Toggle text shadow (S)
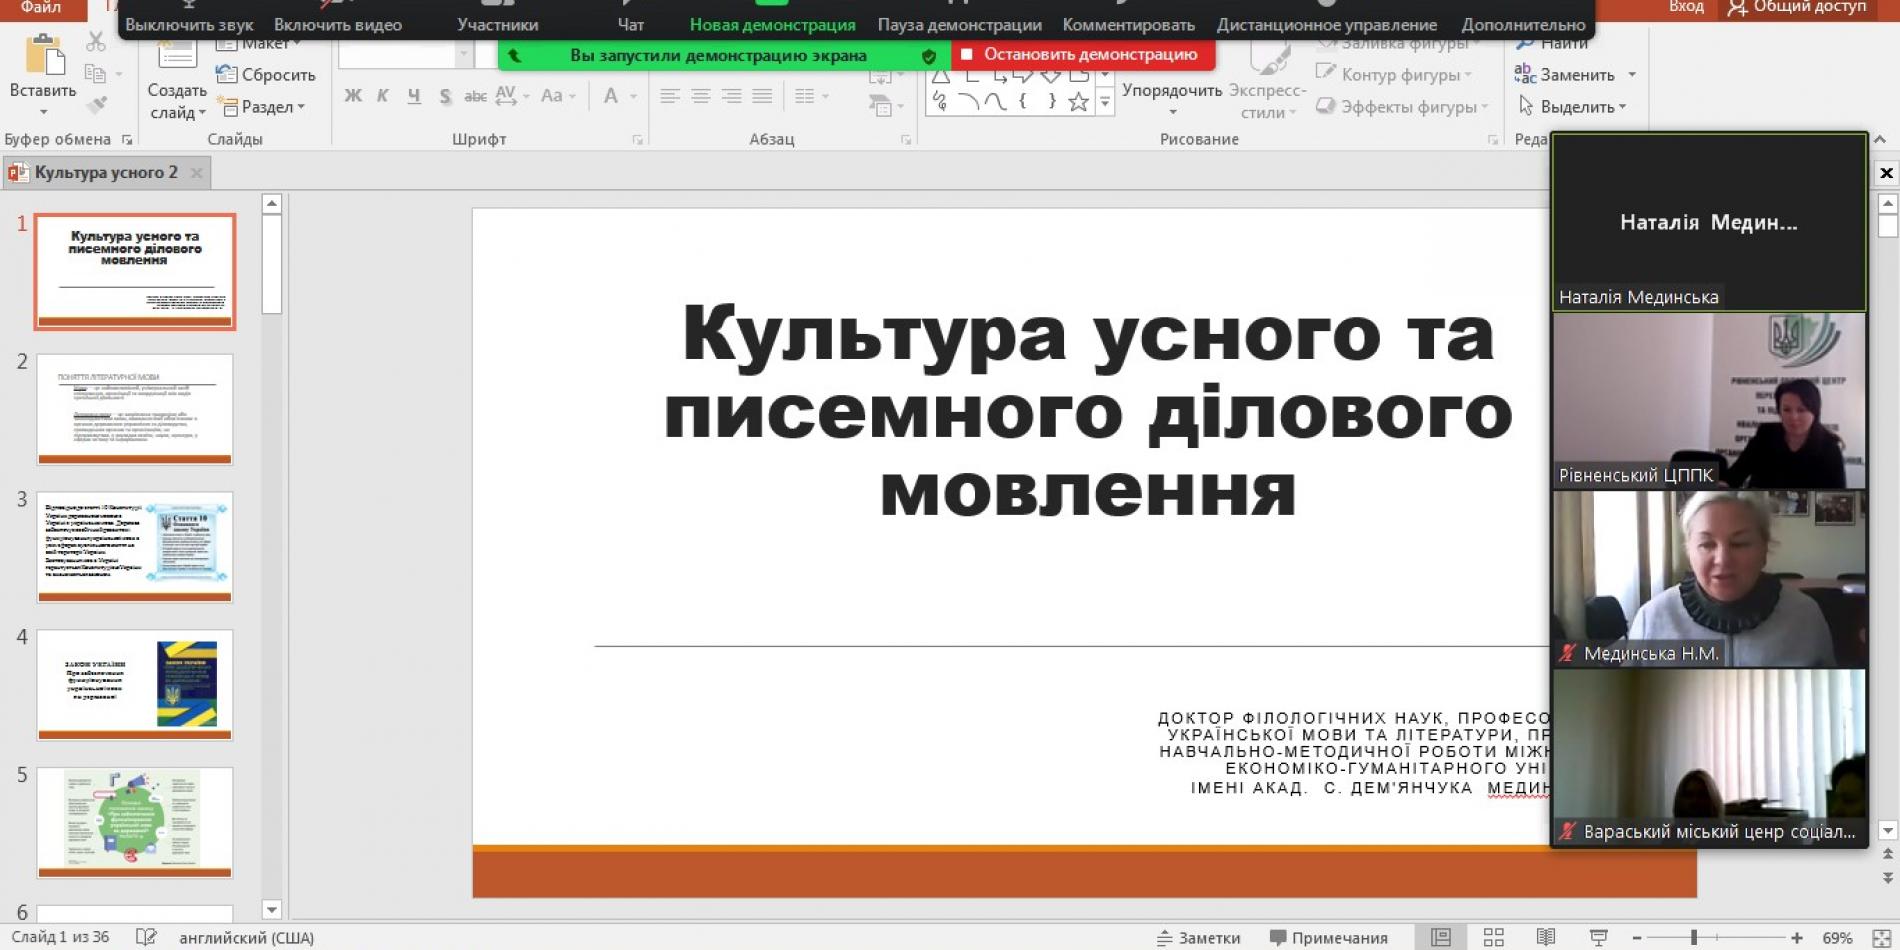The image size is (1900, 950). coord(445,96)
